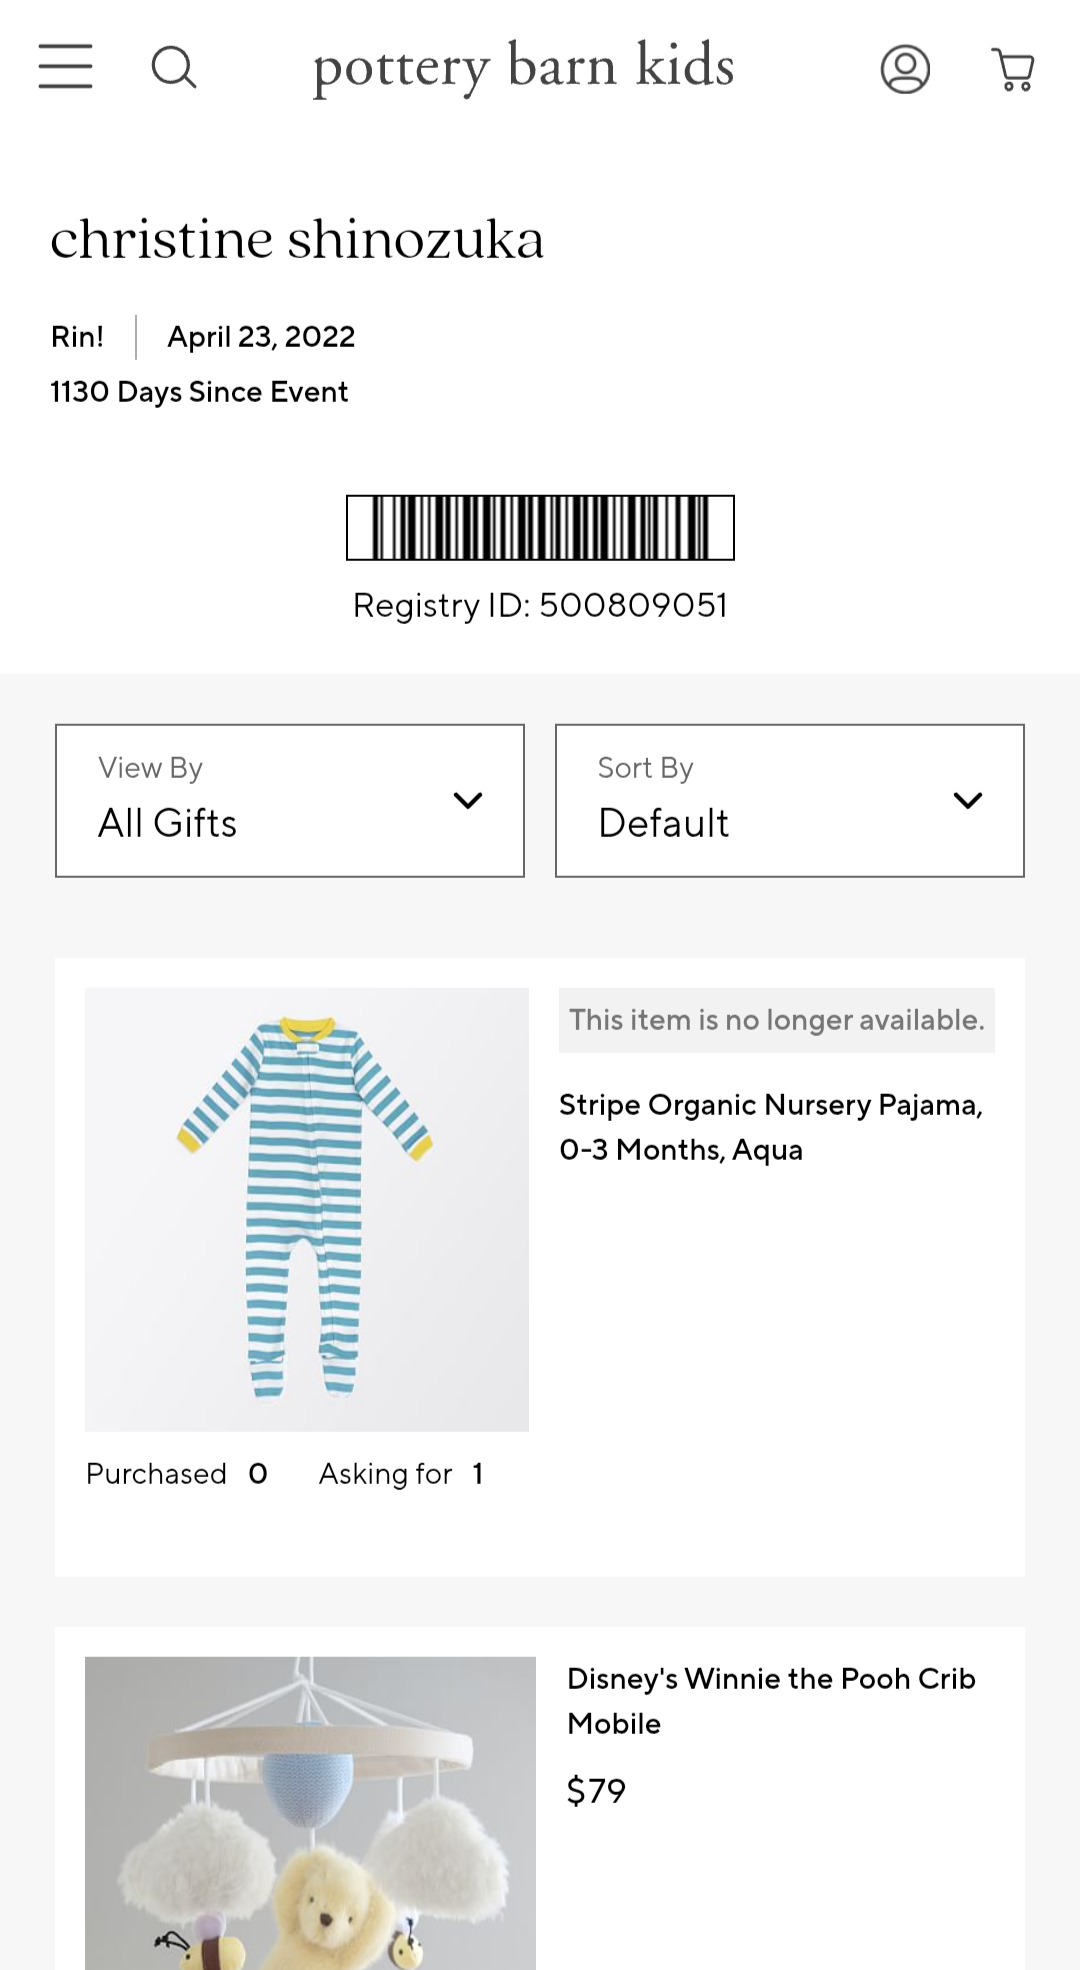Click the View By chevron arrow
Viewport: 1080px width, 1970px height.
(x=468, y=800)
